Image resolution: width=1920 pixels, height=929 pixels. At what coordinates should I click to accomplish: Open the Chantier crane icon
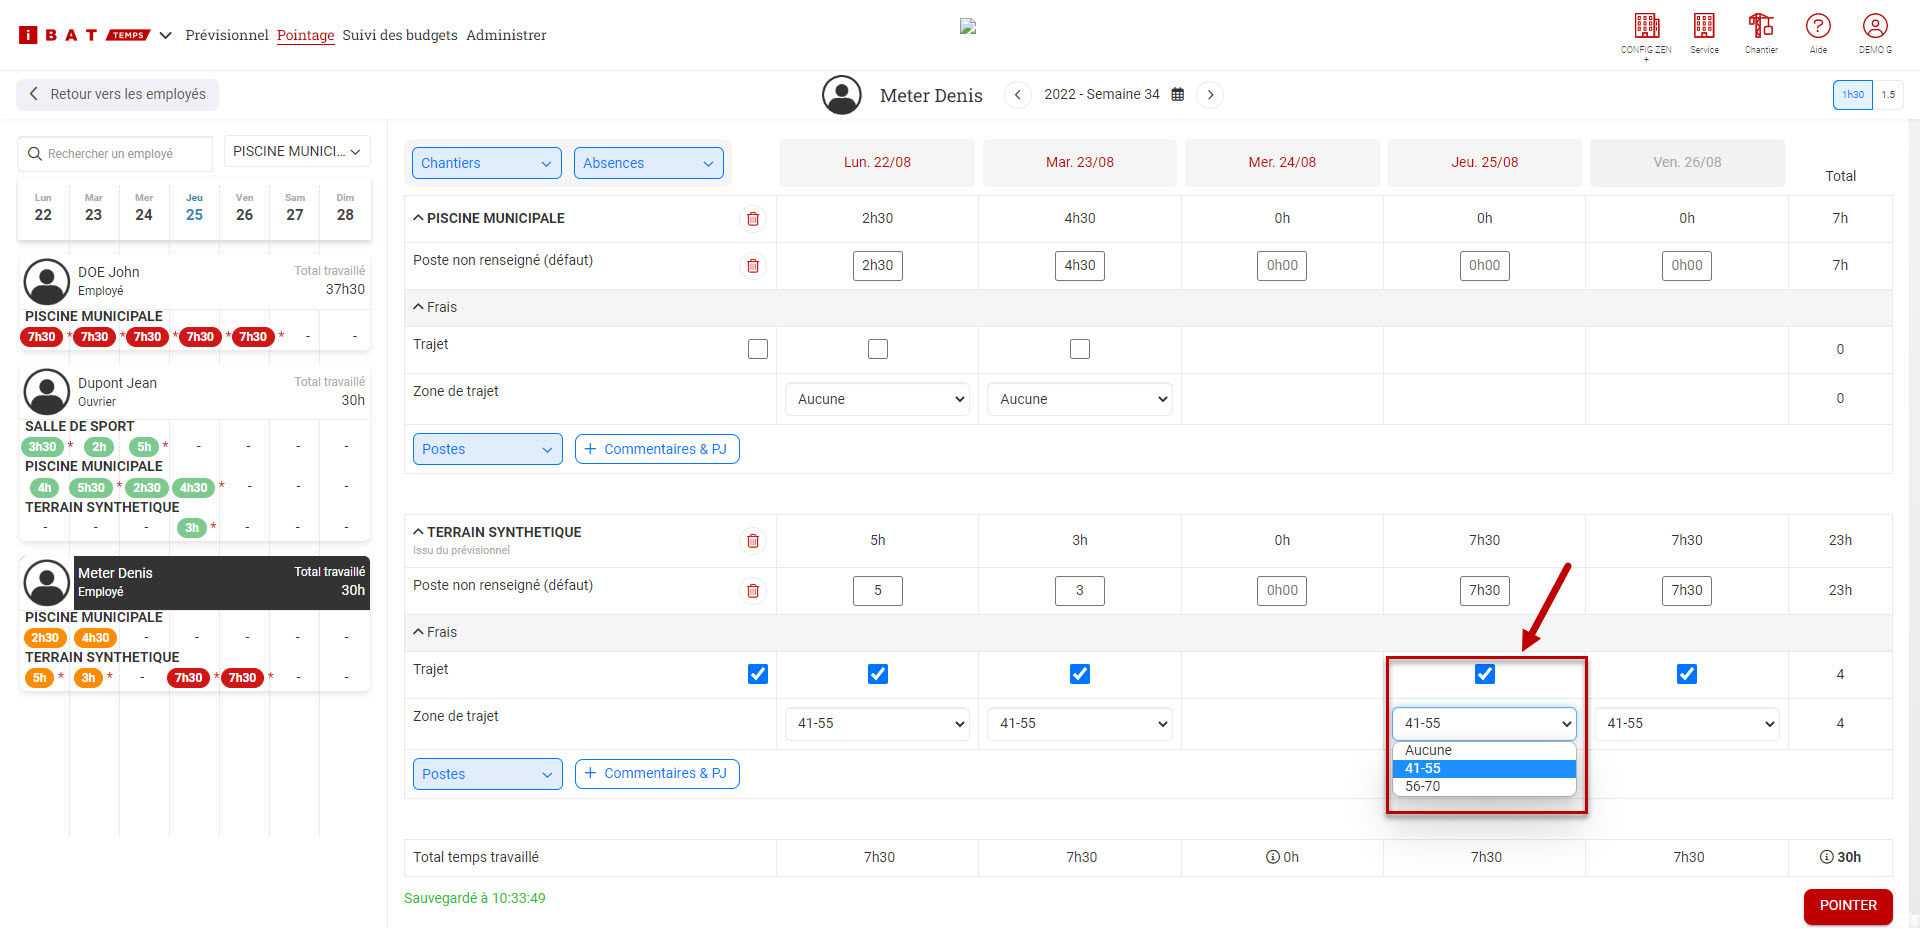(x=1761, y=27)
